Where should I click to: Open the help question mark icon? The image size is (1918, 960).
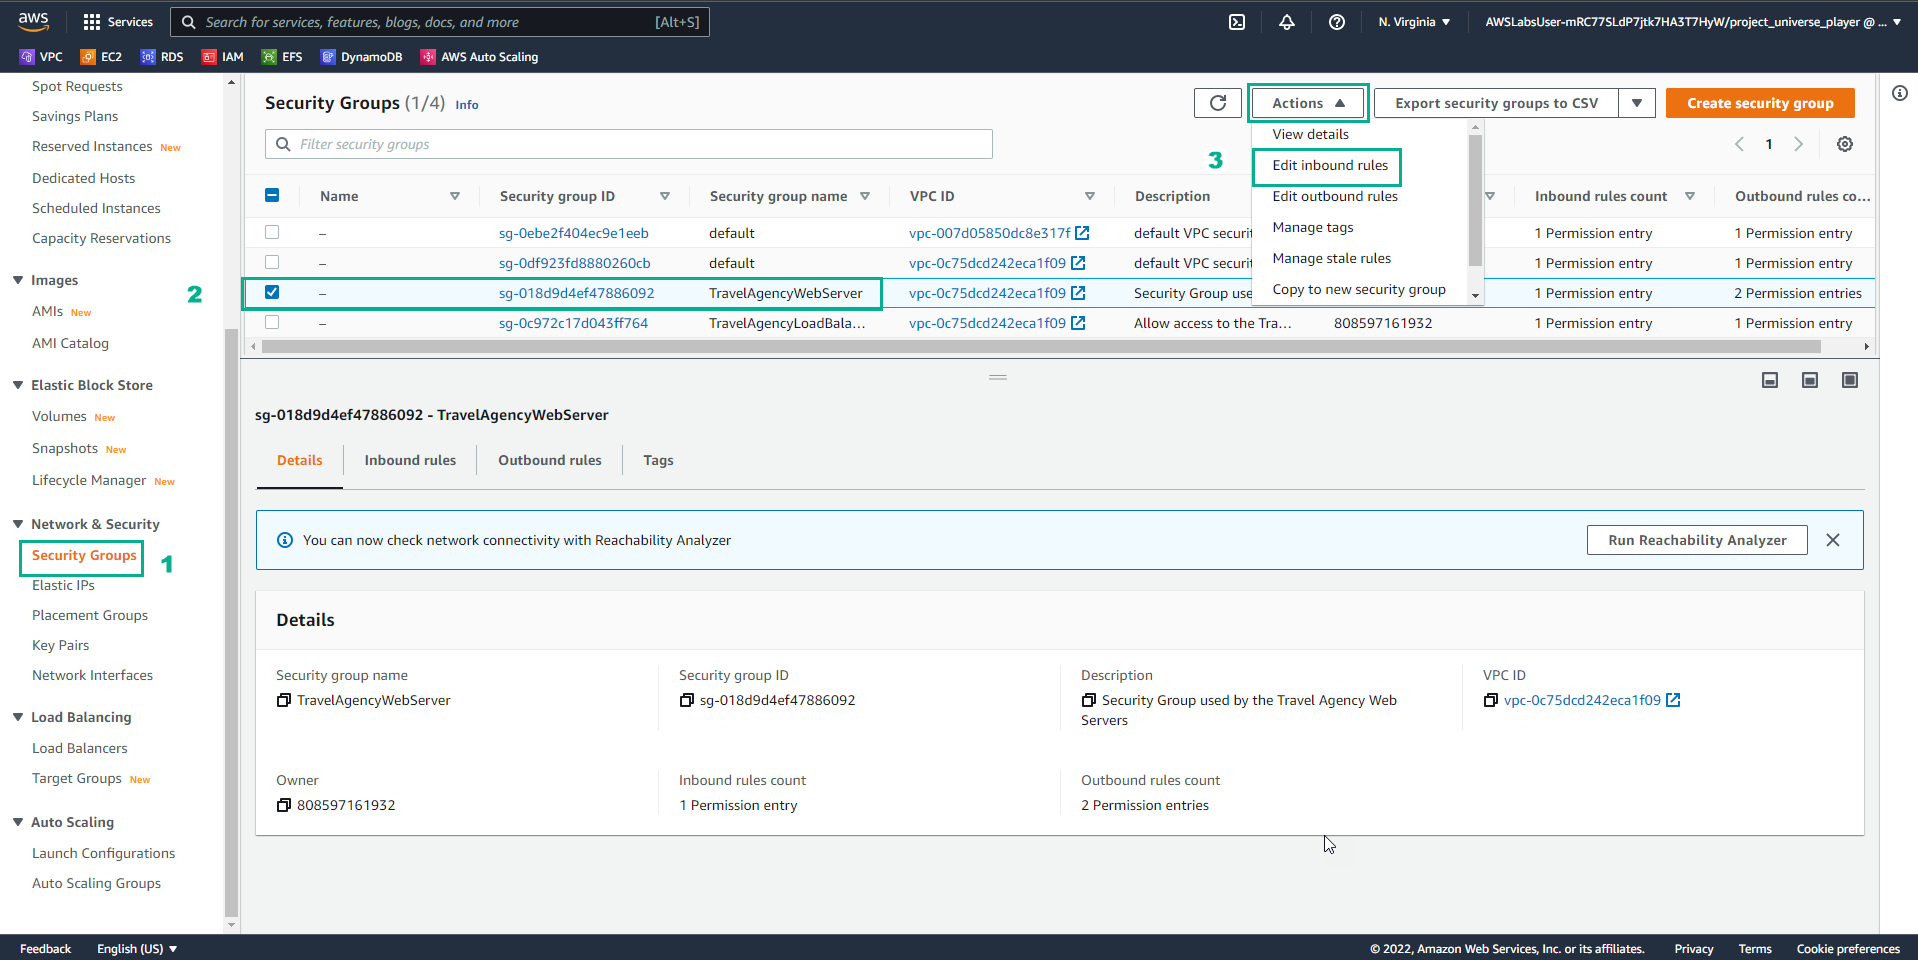1337,22
